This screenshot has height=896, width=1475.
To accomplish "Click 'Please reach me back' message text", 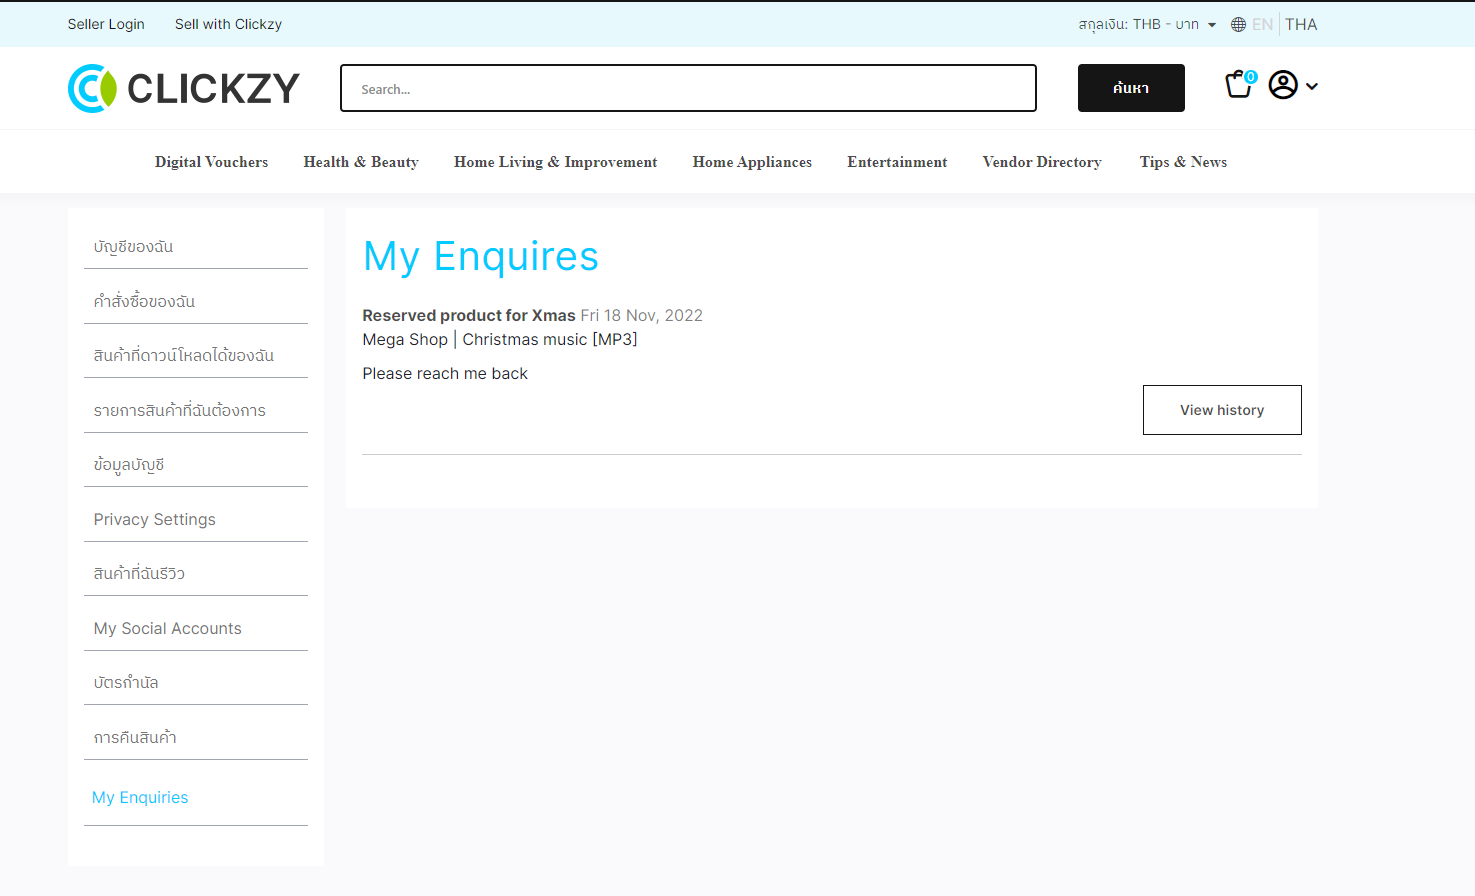I will pos(445,373).
